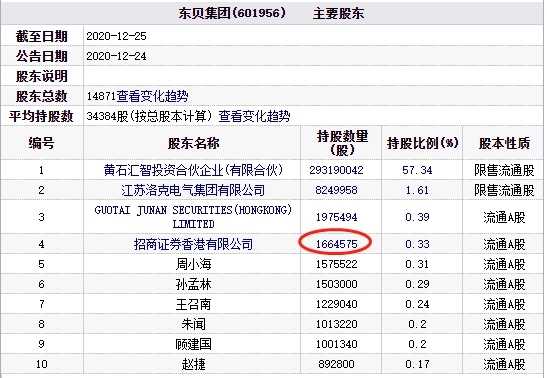Select the text 34384股(按总股本计算)
This screenshot has width=547, height=378.
pyautogui.click(x=149, y=116)
